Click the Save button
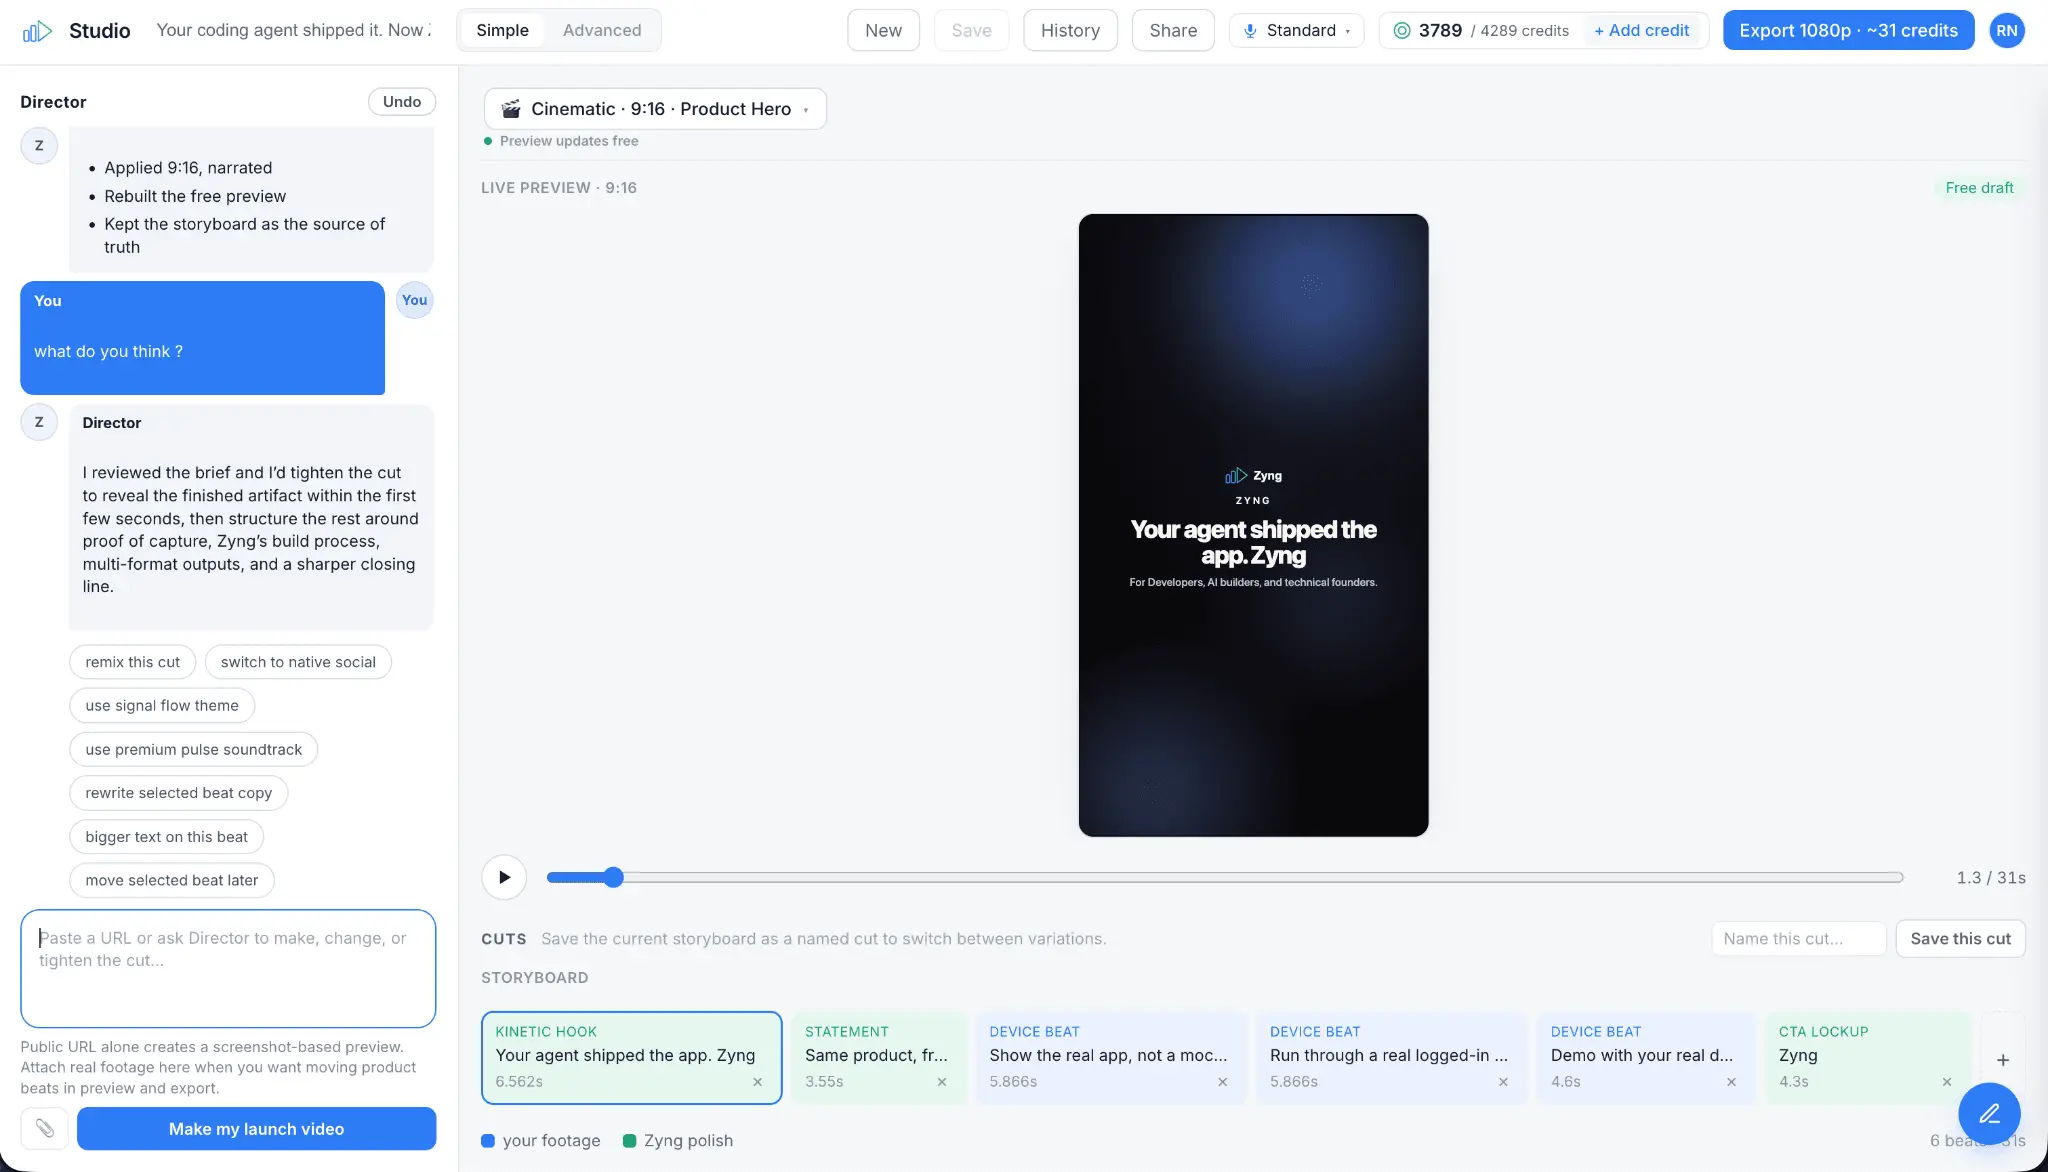Viewport: 2048px width, 1172px height. tap(971, 30)
